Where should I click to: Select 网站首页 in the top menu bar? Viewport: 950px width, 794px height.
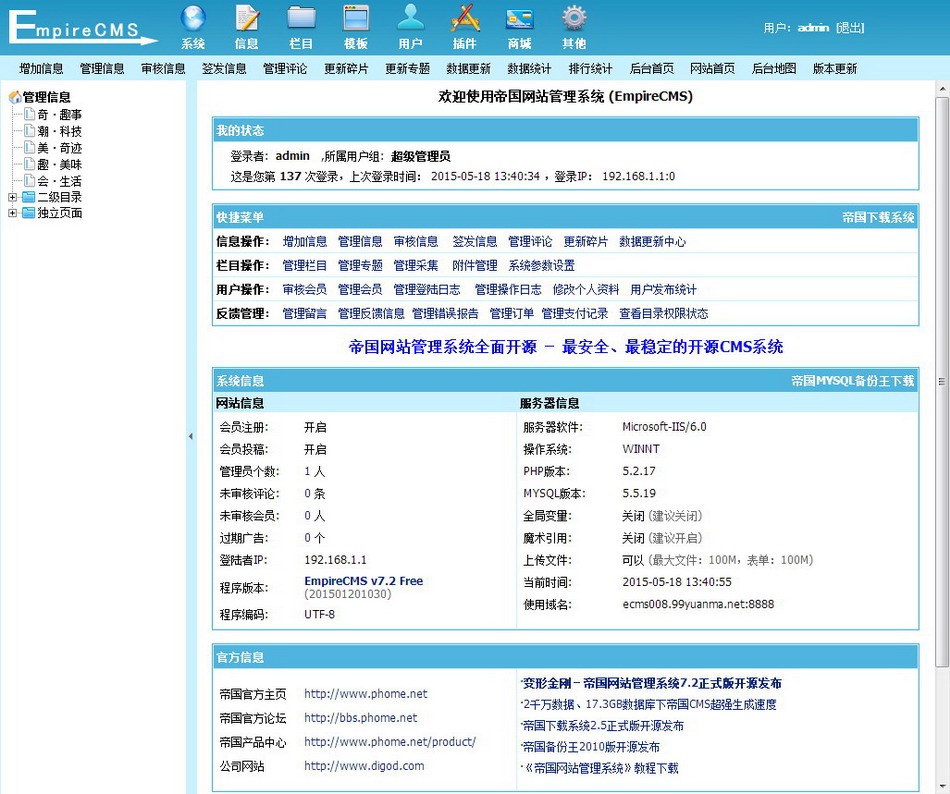(x=712, y=68)
